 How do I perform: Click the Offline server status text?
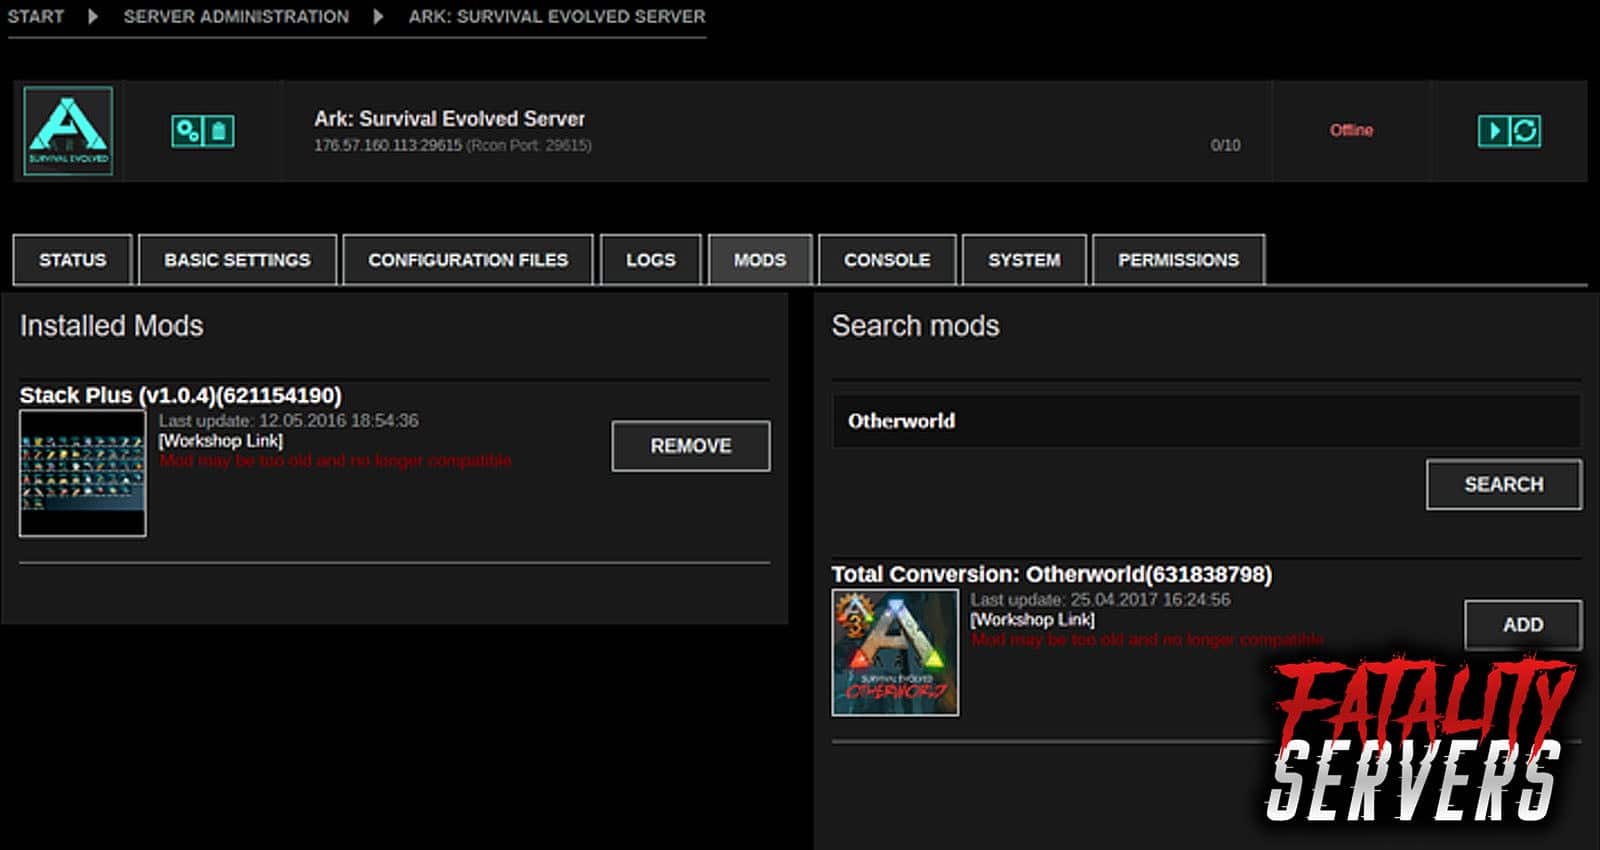click(x=1351, y=130)
